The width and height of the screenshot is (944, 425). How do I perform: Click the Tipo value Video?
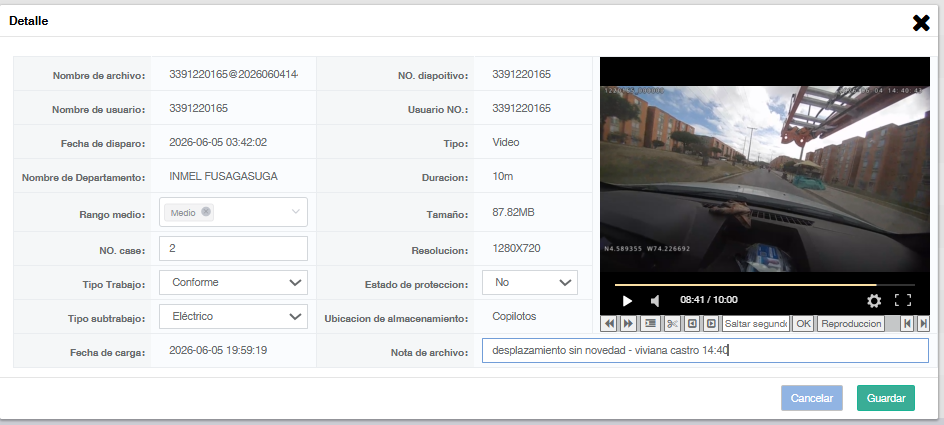506,143
